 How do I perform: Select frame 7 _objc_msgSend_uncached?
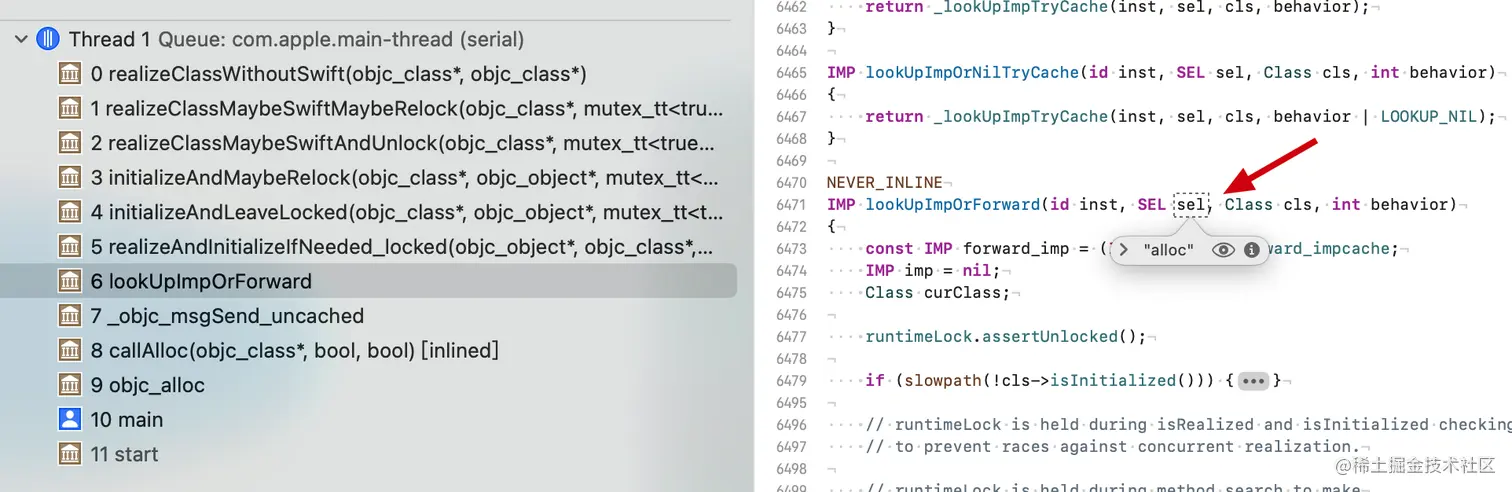[x=227, y=316]
